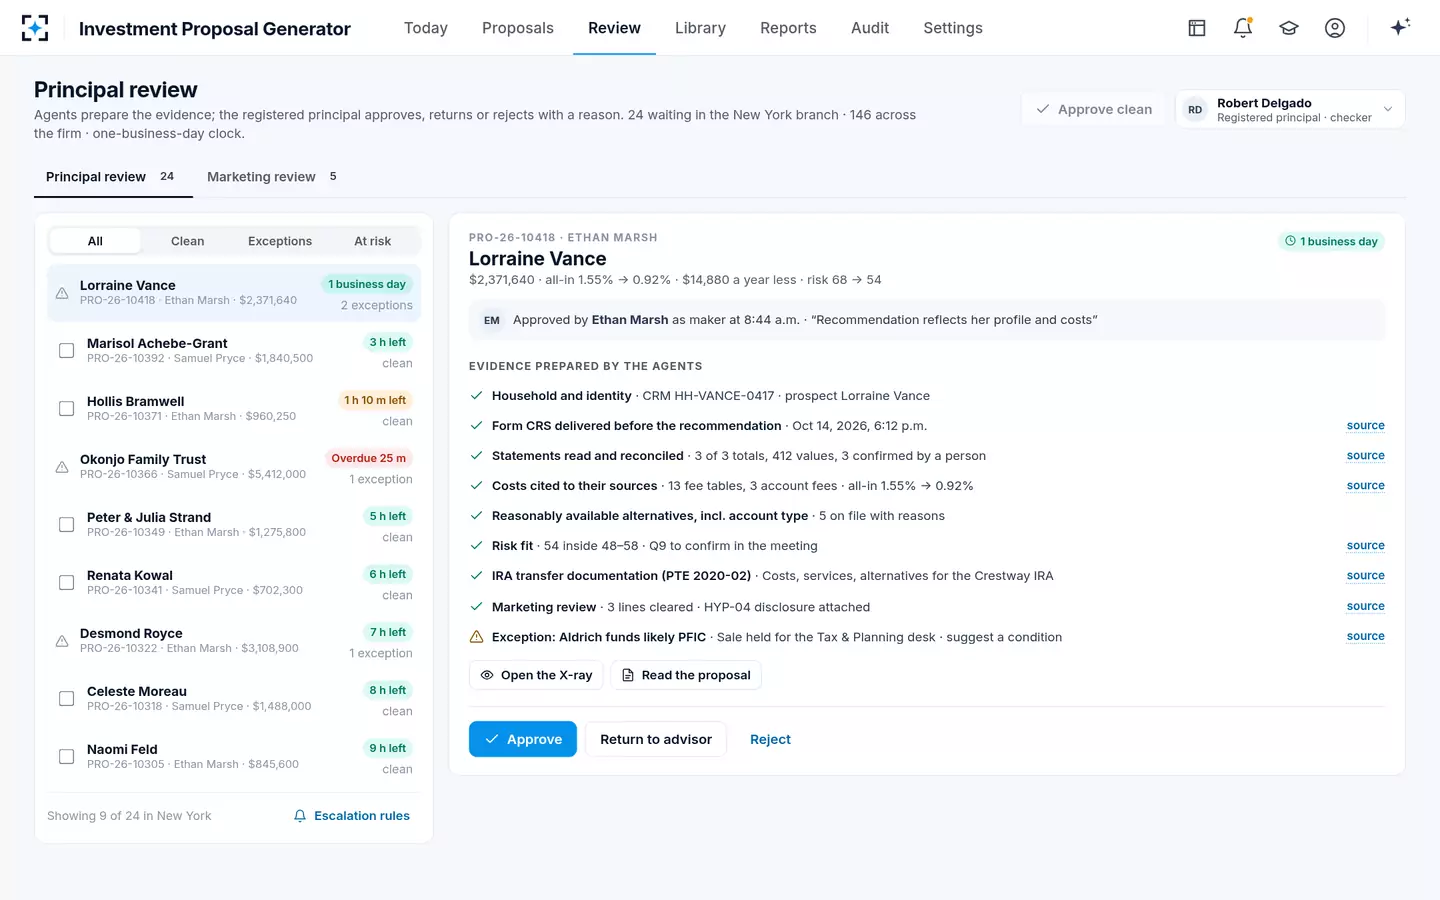Open the layout panel icon in header
Image resolution: width=1440 pixels, height=900 pixels.
1197,28
